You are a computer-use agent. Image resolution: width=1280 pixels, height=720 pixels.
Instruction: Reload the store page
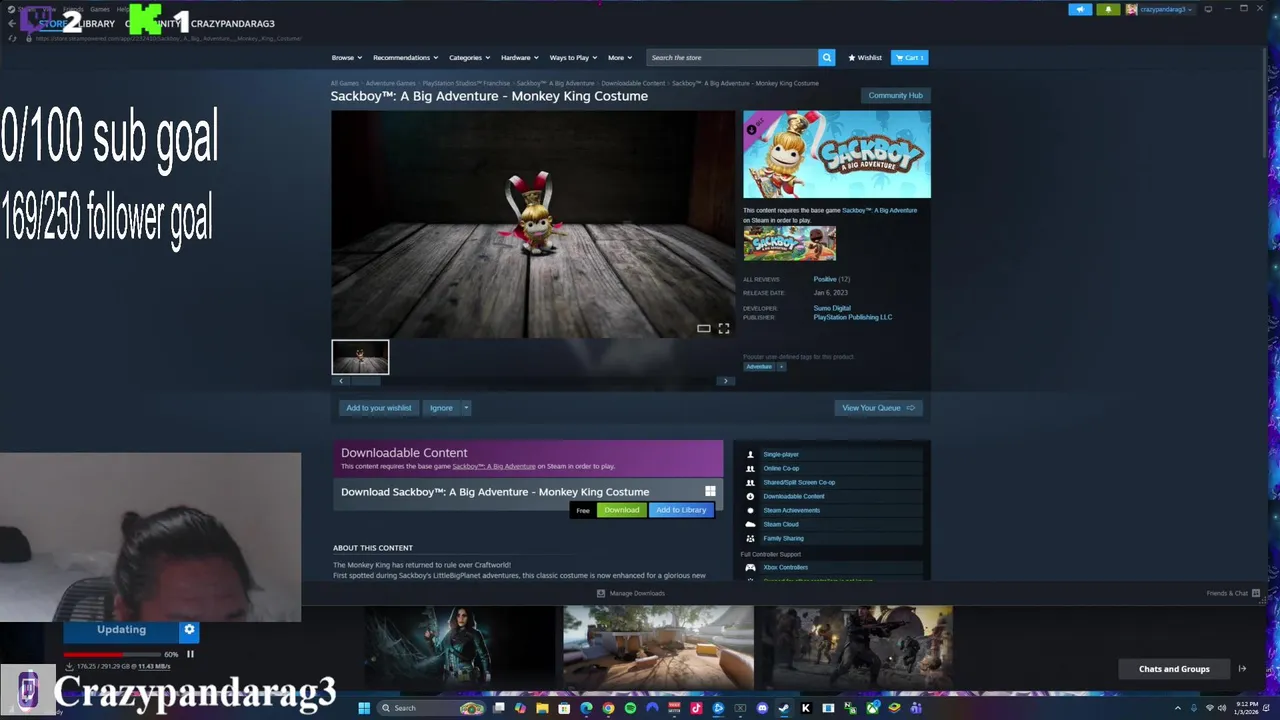point(12,38)
